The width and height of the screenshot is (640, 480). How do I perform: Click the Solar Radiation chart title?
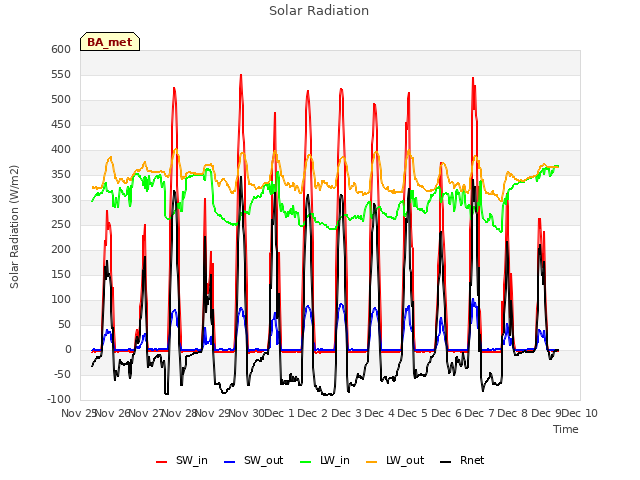(x=319, y=11)
